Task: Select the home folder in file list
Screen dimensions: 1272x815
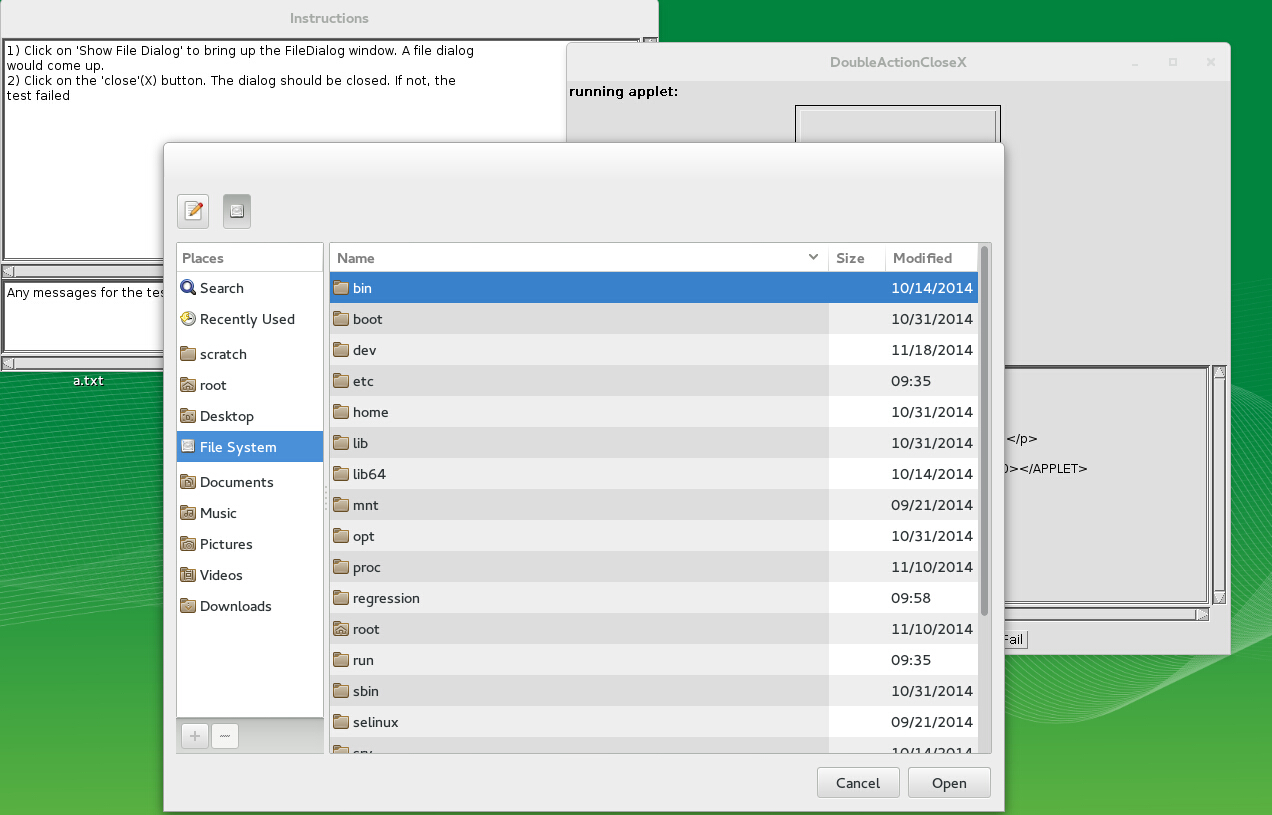Action: (x=370, y=412)
